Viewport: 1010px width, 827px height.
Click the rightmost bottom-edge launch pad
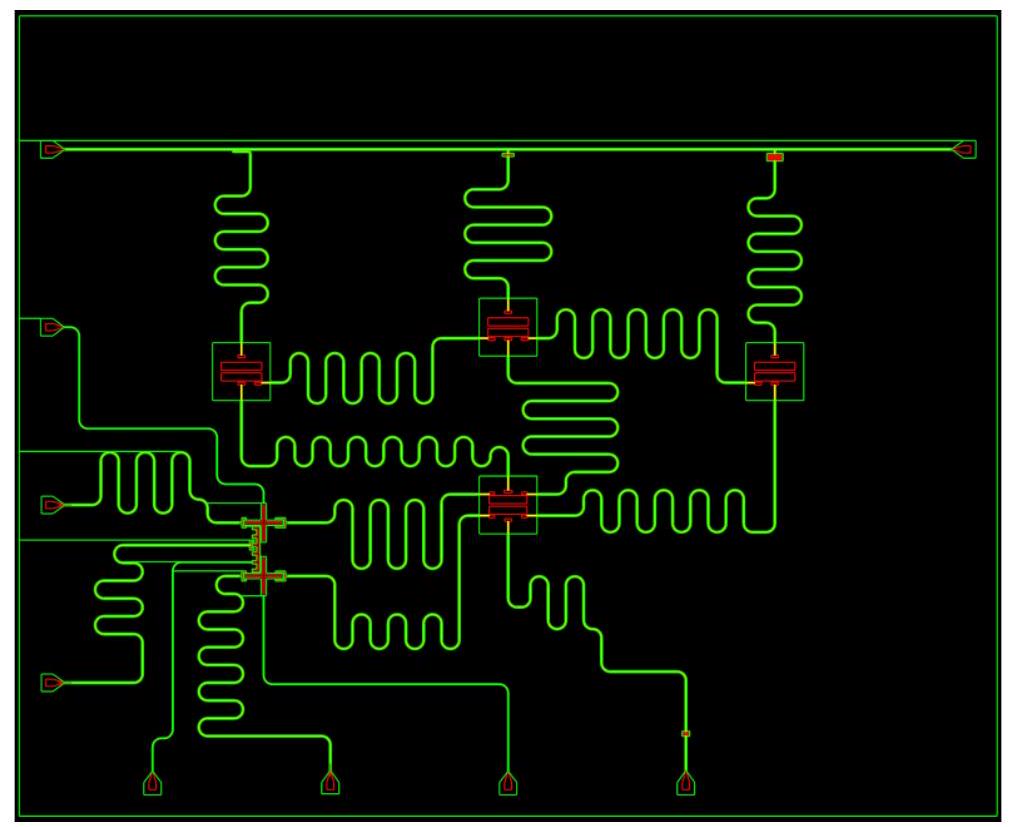(x=686, y=783)
